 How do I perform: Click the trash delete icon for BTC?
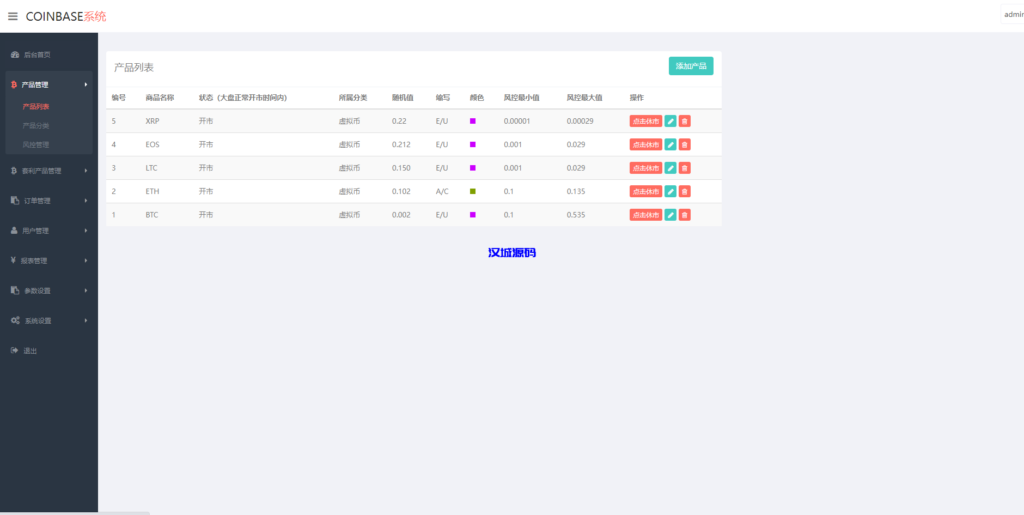685,215
